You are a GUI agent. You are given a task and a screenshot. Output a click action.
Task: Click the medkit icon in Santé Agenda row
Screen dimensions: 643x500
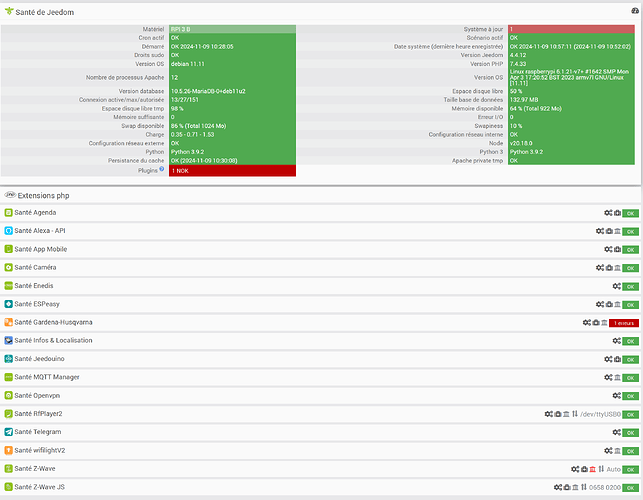[x=617, y=213]
